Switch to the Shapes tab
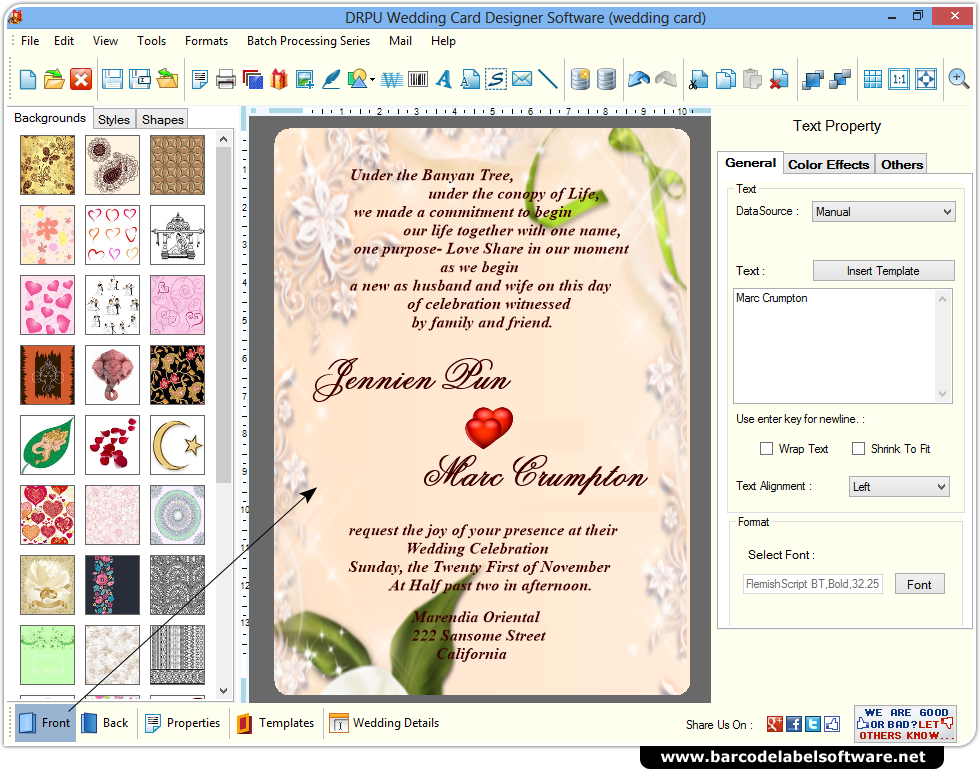980x769 pixels. [162, 119]
